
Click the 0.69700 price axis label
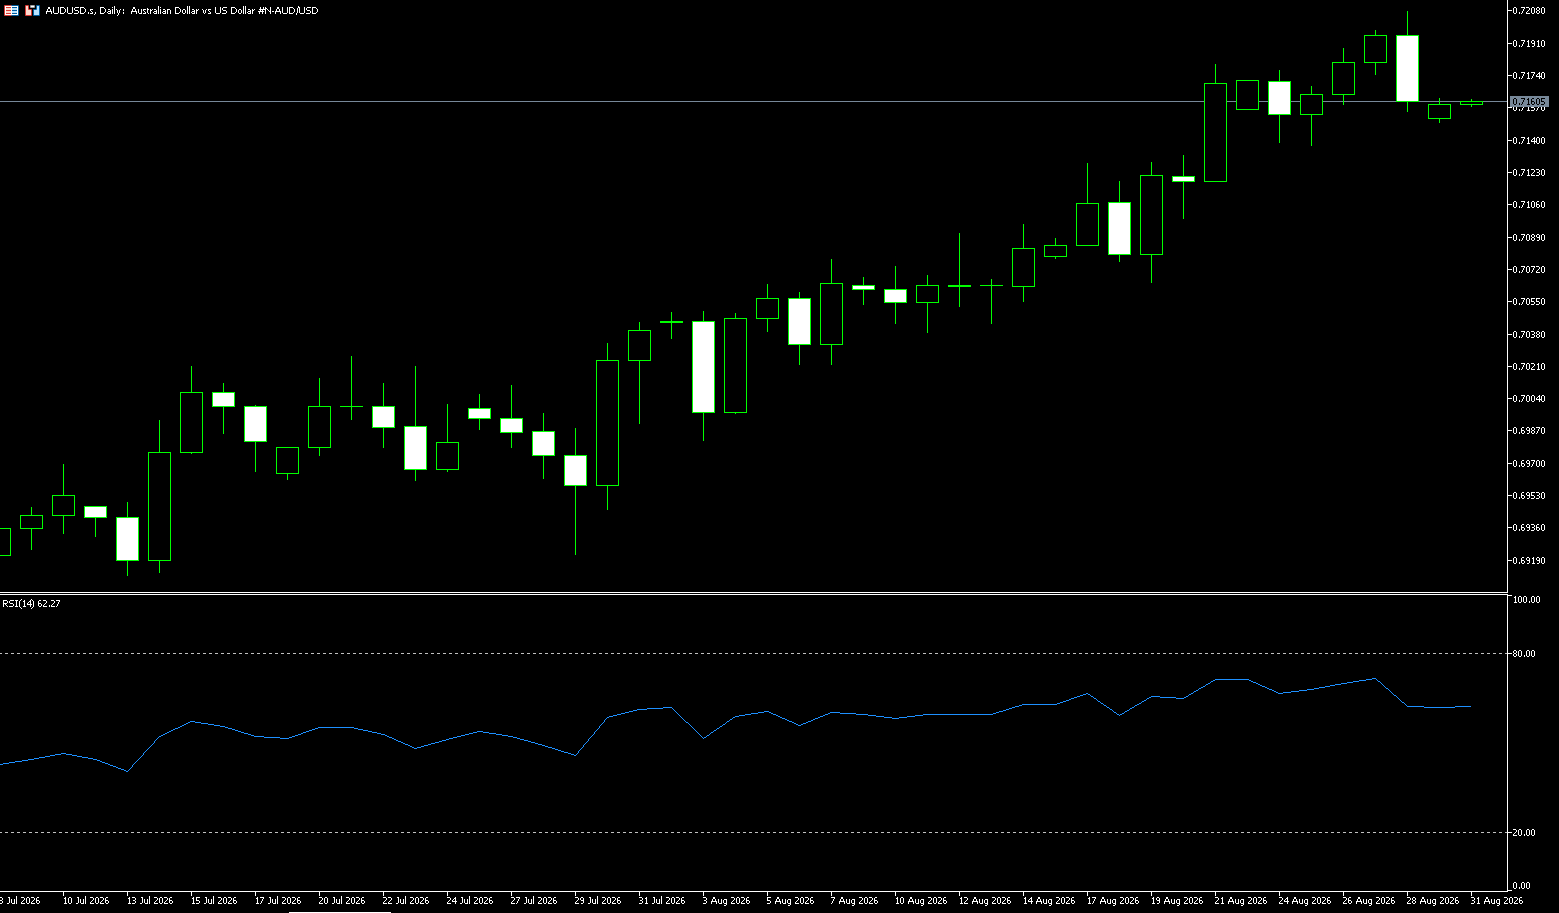[x=1531, y=464]
